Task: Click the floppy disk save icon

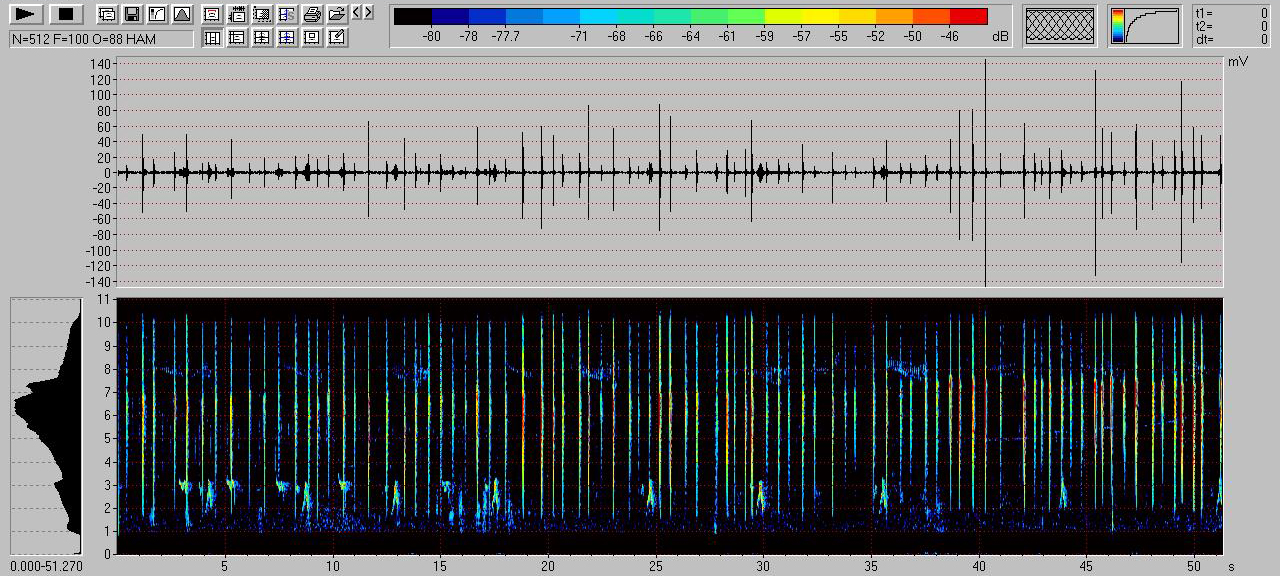Action: (x=132, y=14)
